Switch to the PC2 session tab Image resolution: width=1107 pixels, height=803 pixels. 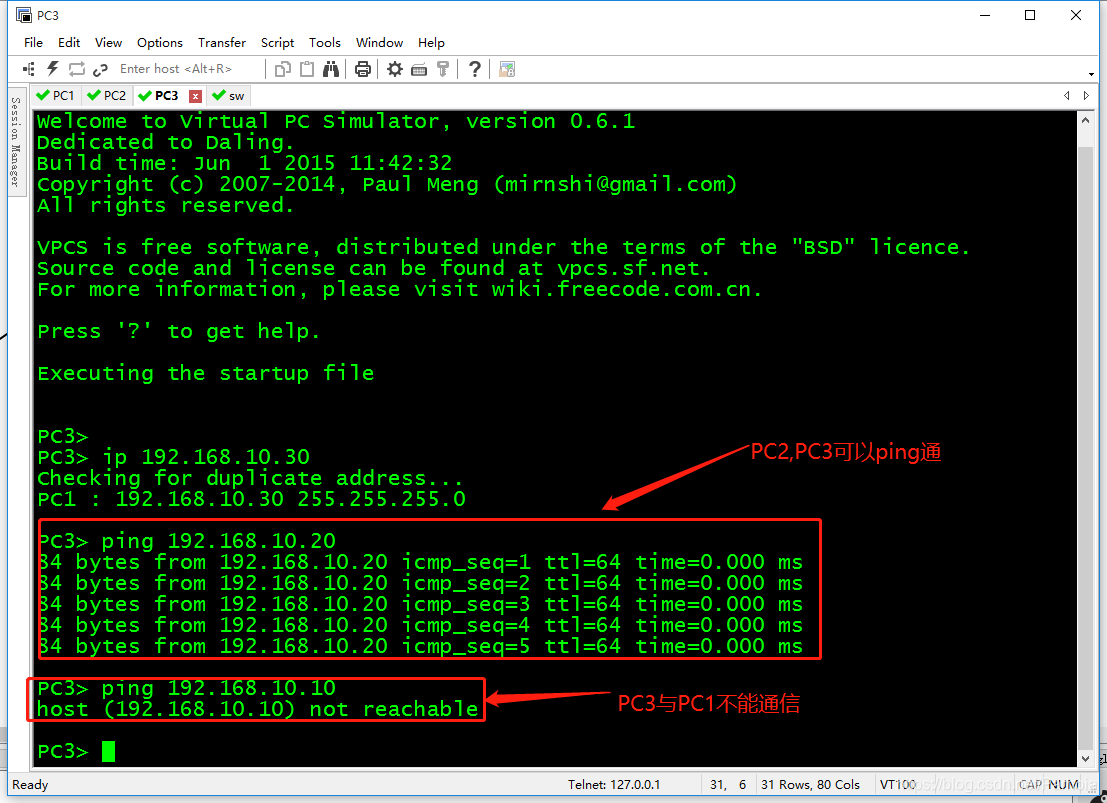pos(107,95)
